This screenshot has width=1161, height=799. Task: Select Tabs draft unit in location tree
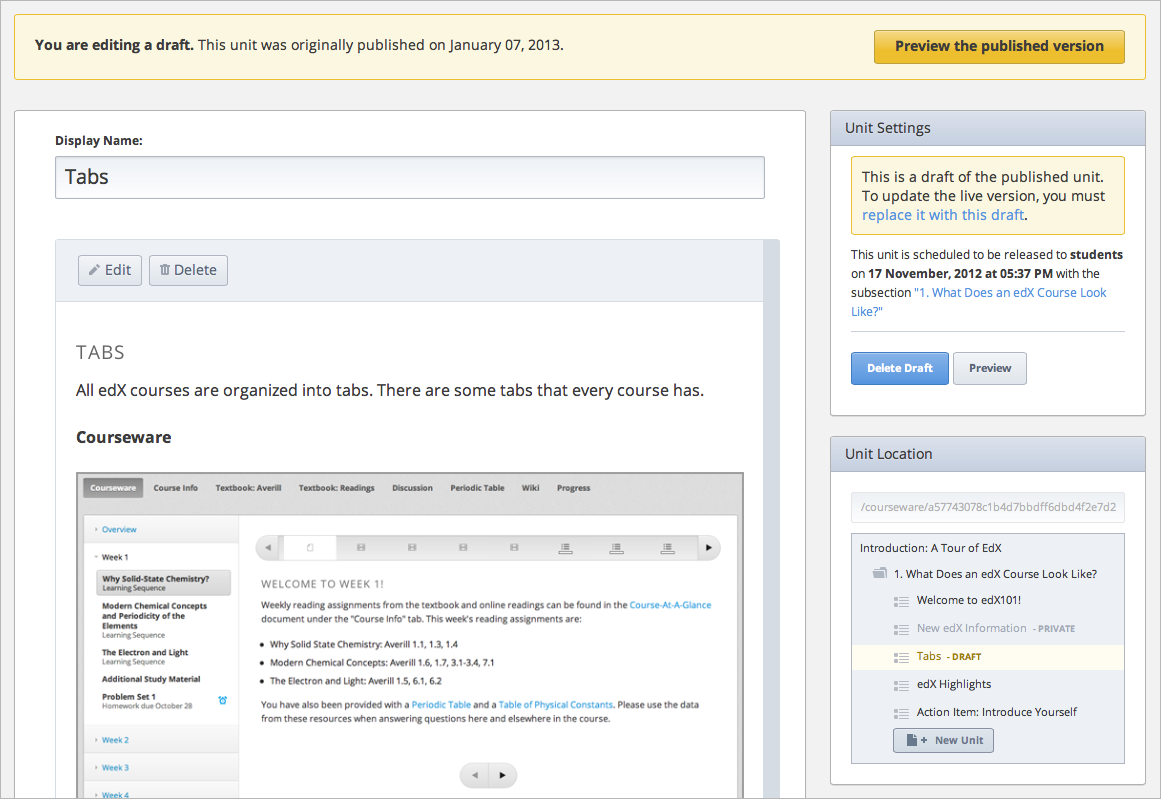[x=929, y=657]
